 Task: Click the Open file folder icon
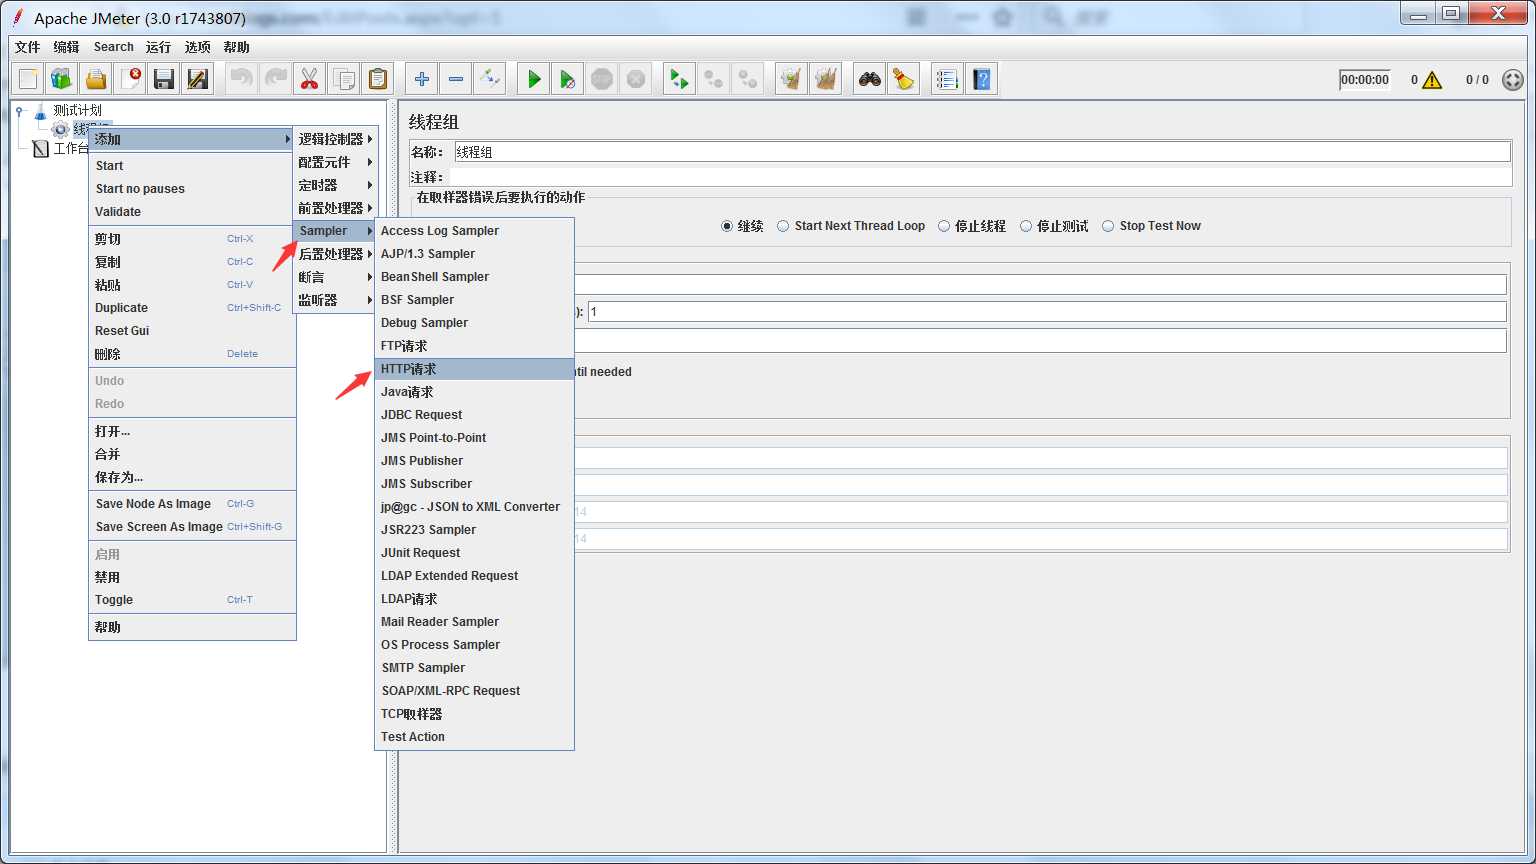coord(96,79)
